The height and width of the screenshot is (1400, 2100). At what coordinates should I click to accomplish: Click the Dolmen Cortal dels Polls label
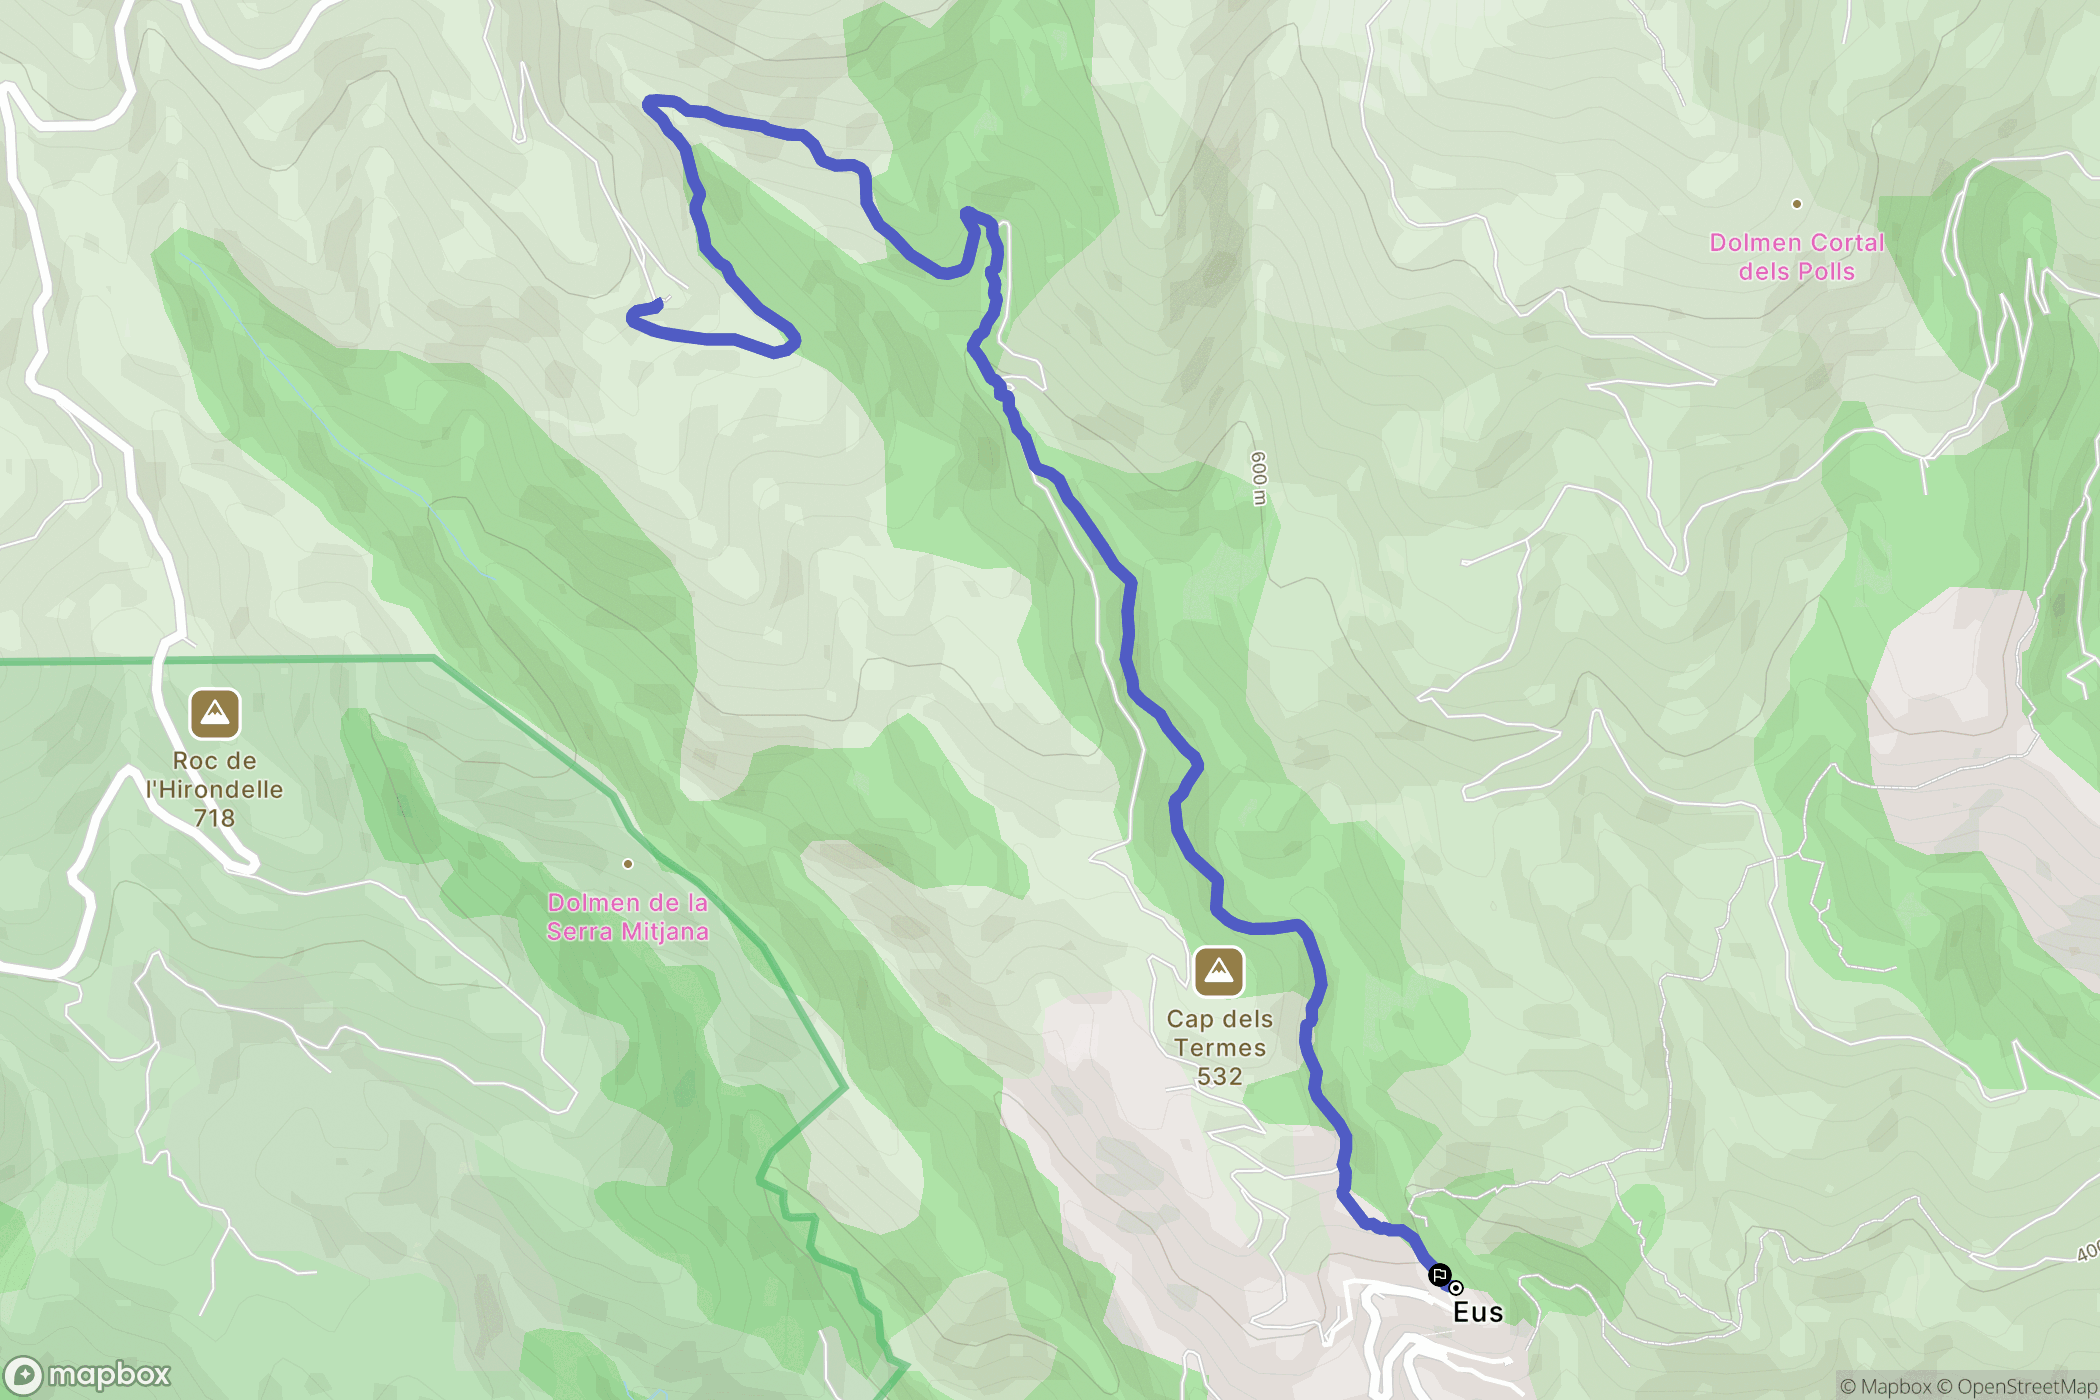[x=1797, y=257]
